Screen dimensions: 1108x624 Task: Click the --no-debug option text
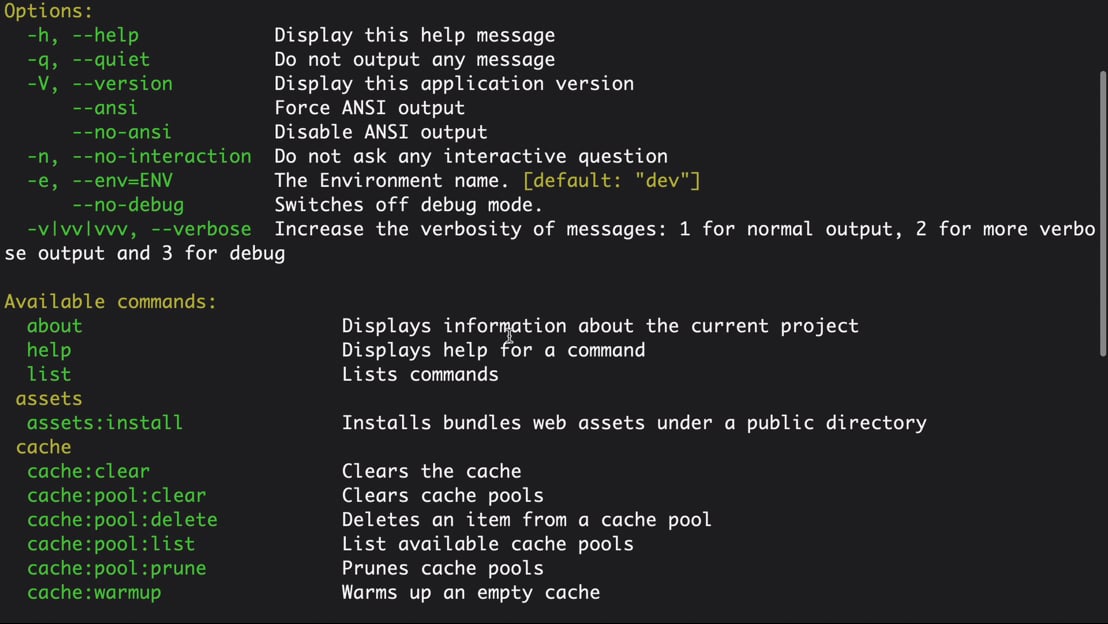click(x=128, y=205)
